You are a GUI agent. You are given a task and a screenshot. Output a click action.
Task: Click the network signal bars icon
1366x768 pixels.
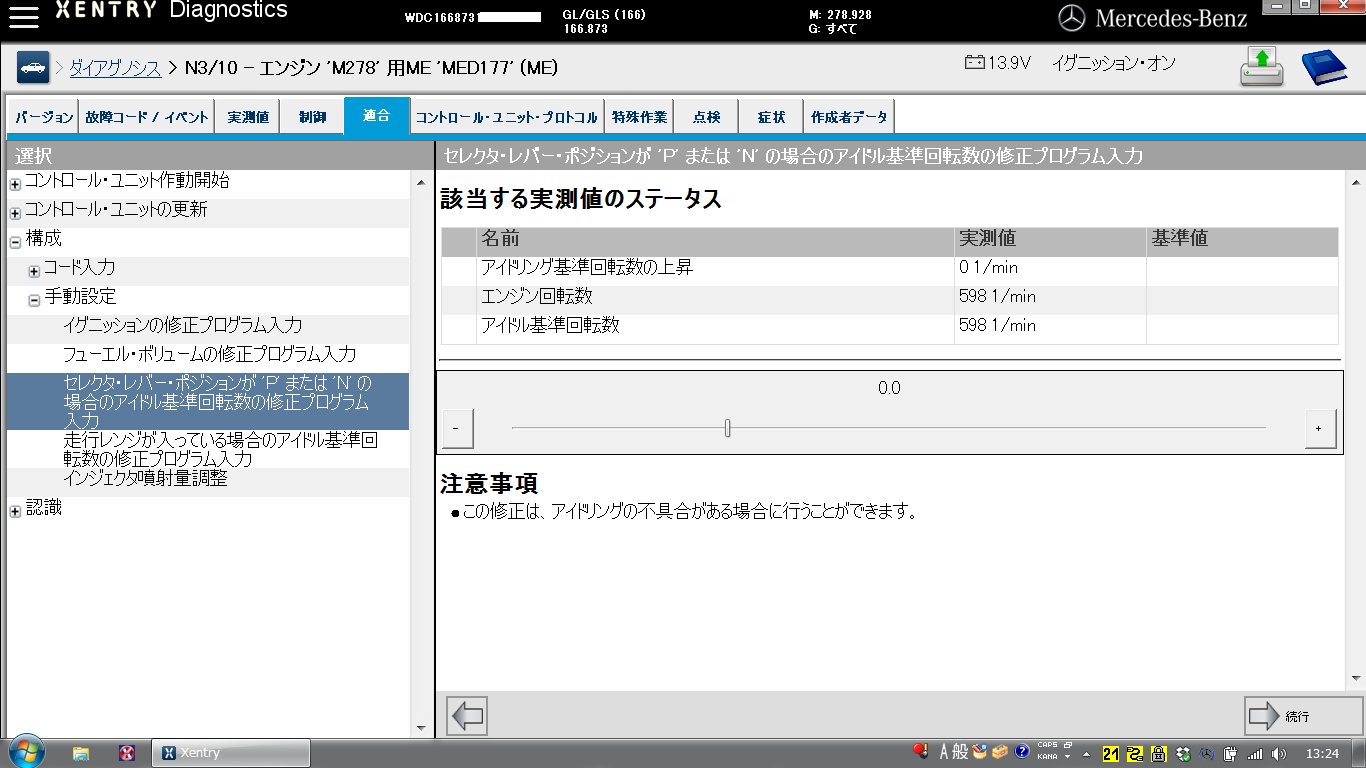(x=1255, y=754)
